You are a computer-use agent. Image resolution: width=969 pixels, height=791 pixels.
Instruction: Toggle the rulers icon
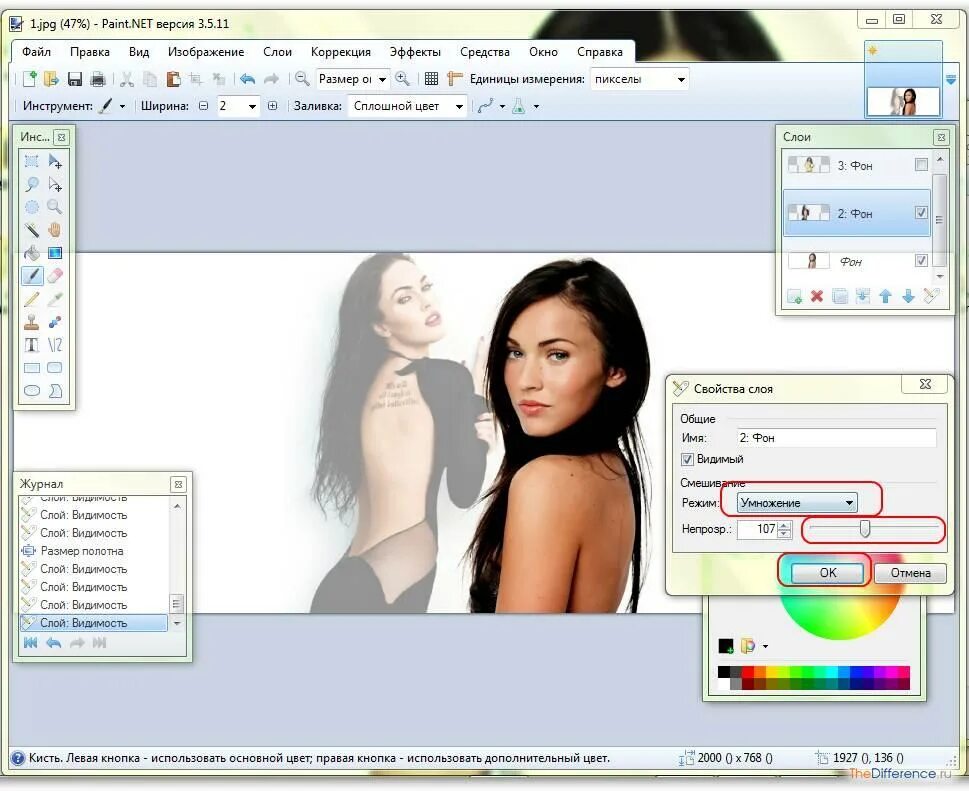point(455,79)
